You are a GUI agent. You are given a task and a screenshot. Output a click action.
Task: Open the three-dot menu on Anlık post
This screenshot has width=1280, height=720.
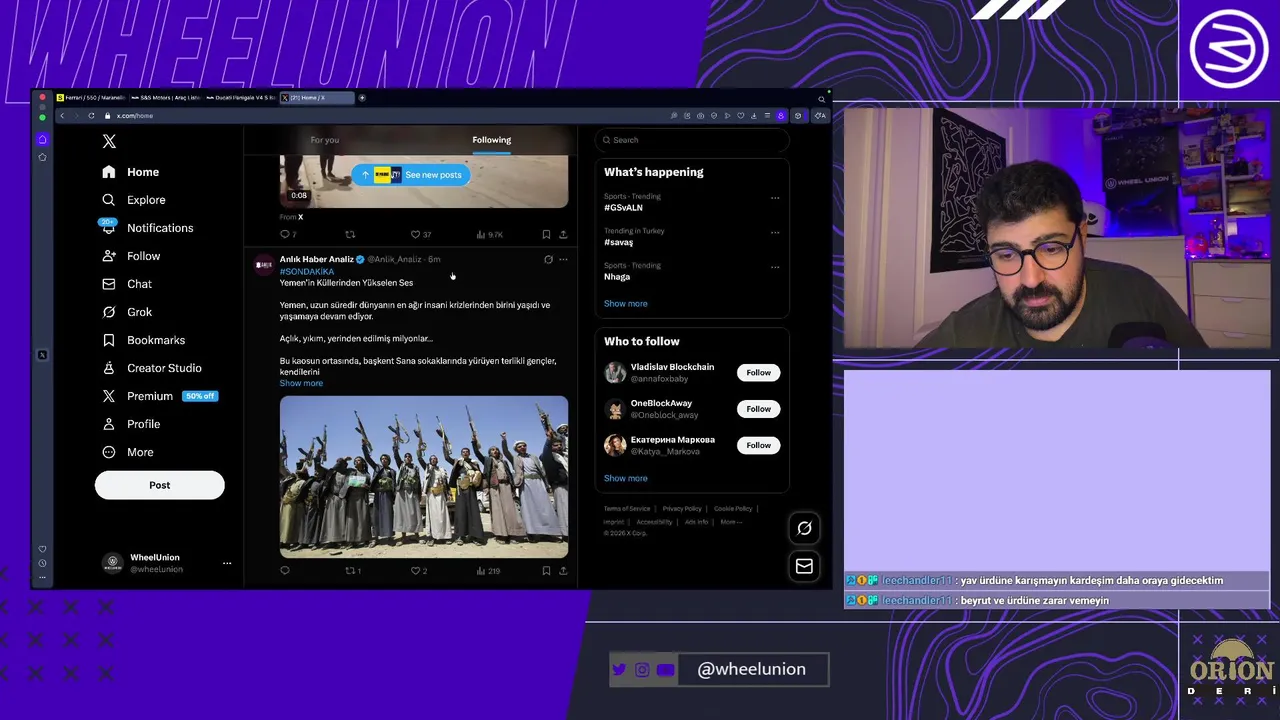click(x=563, y=259)
